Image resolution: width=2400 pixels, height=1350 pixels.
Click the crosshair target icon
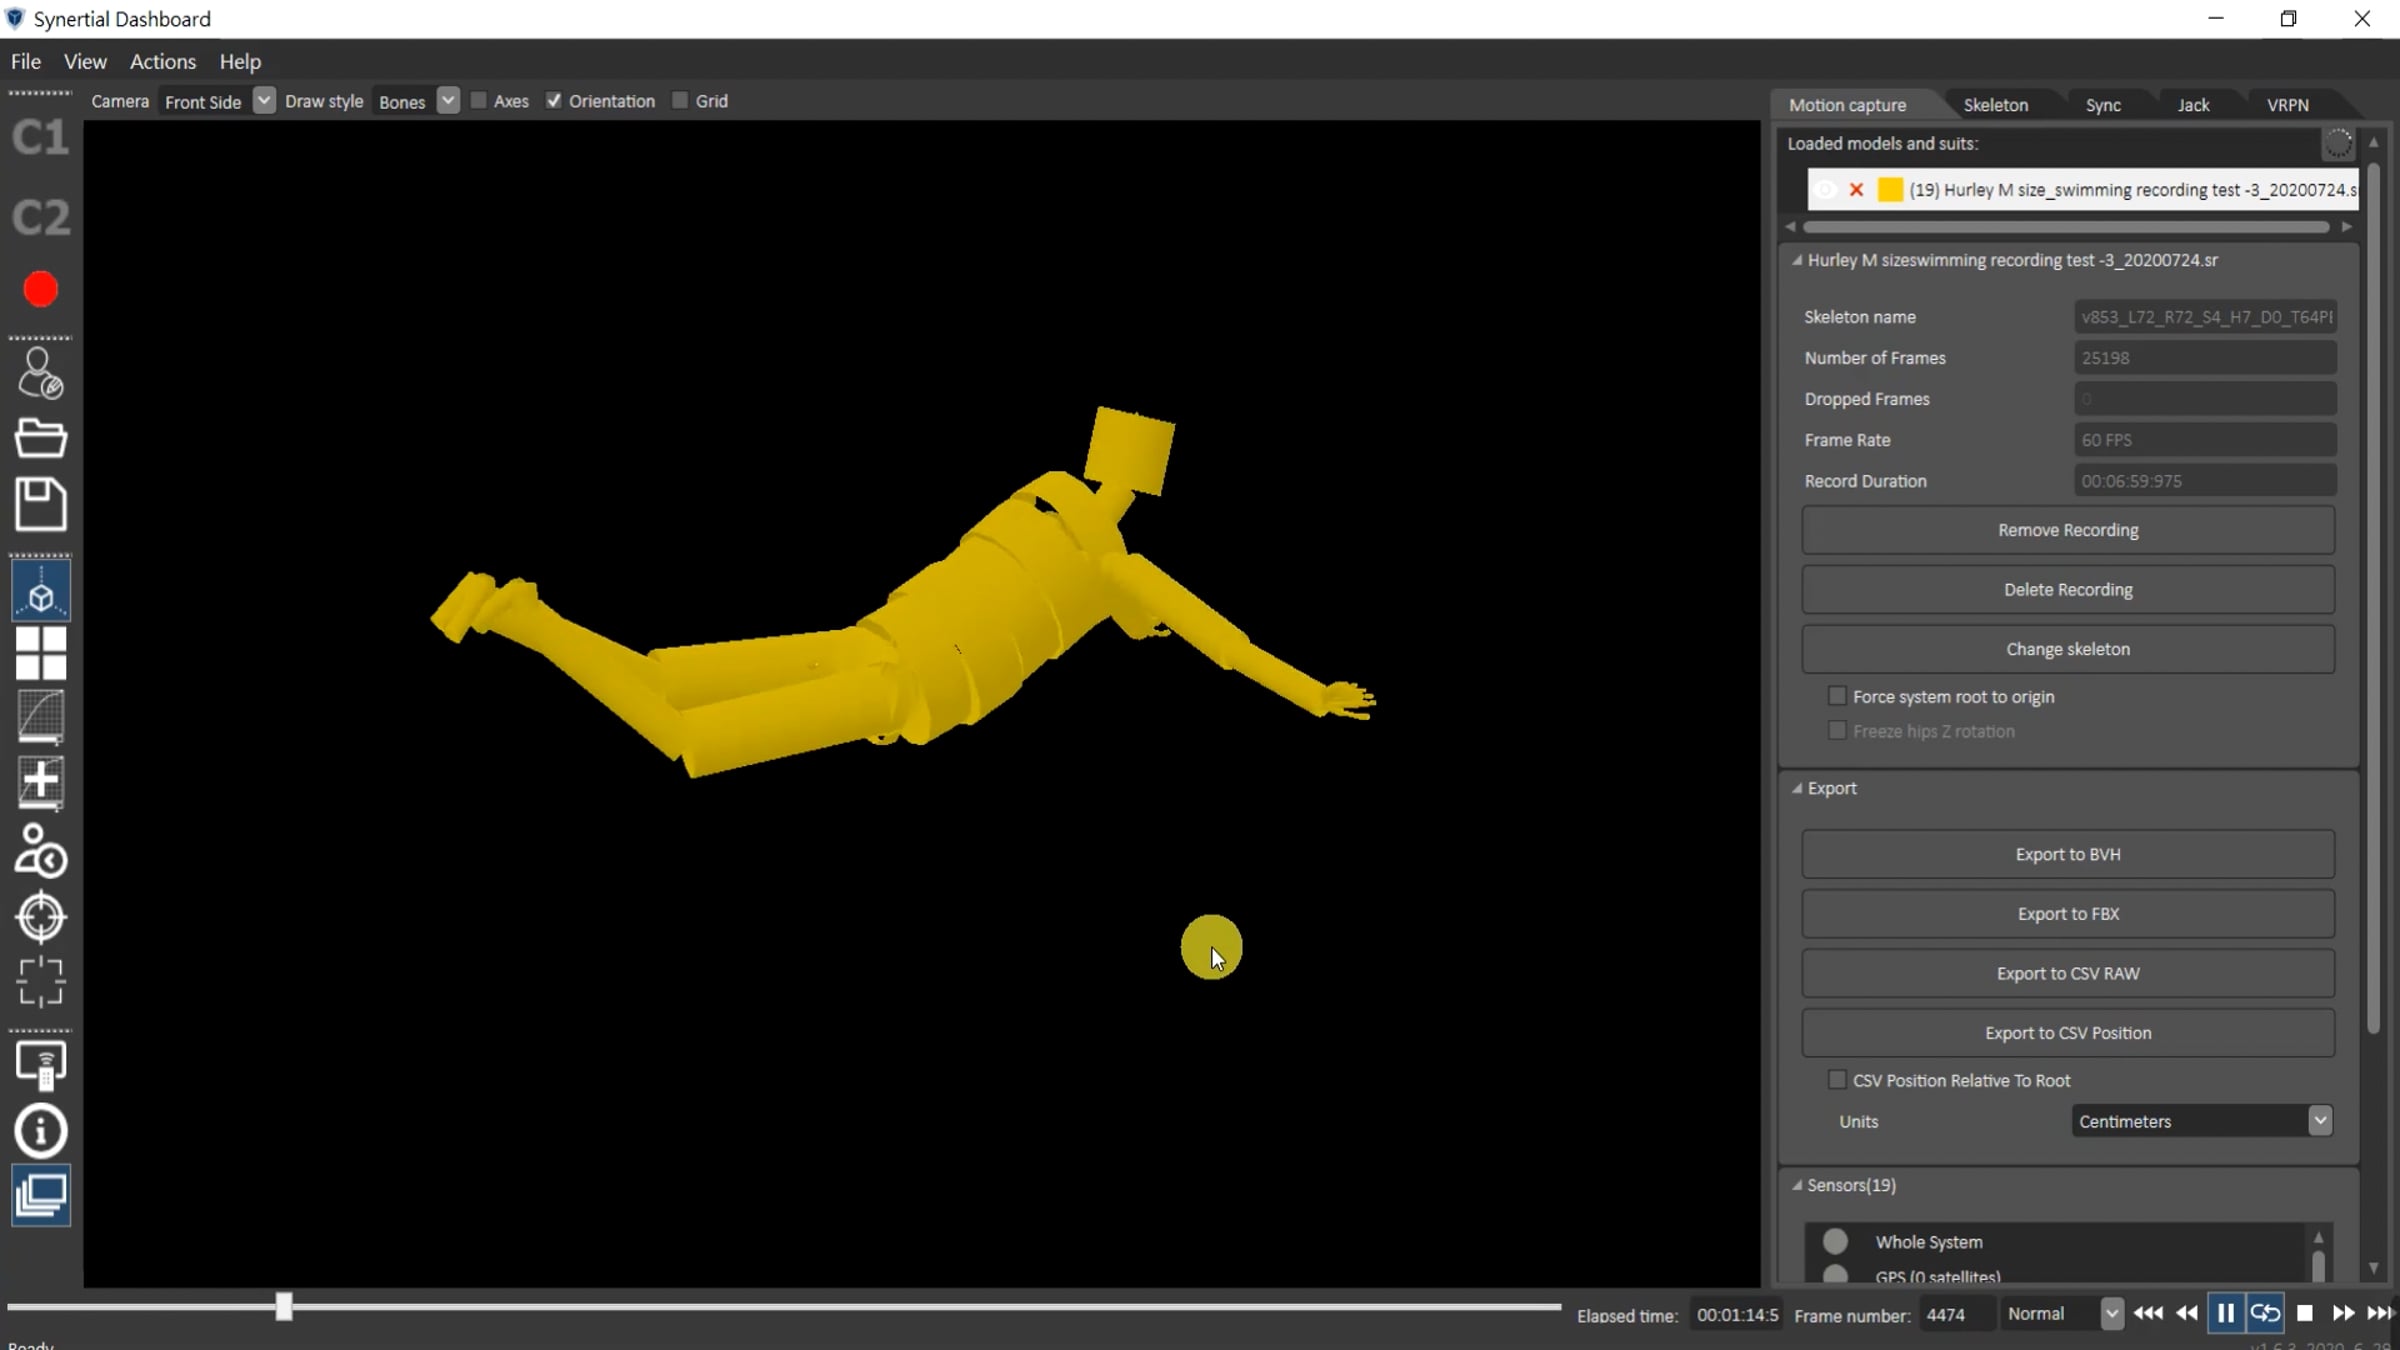(41, 916)
